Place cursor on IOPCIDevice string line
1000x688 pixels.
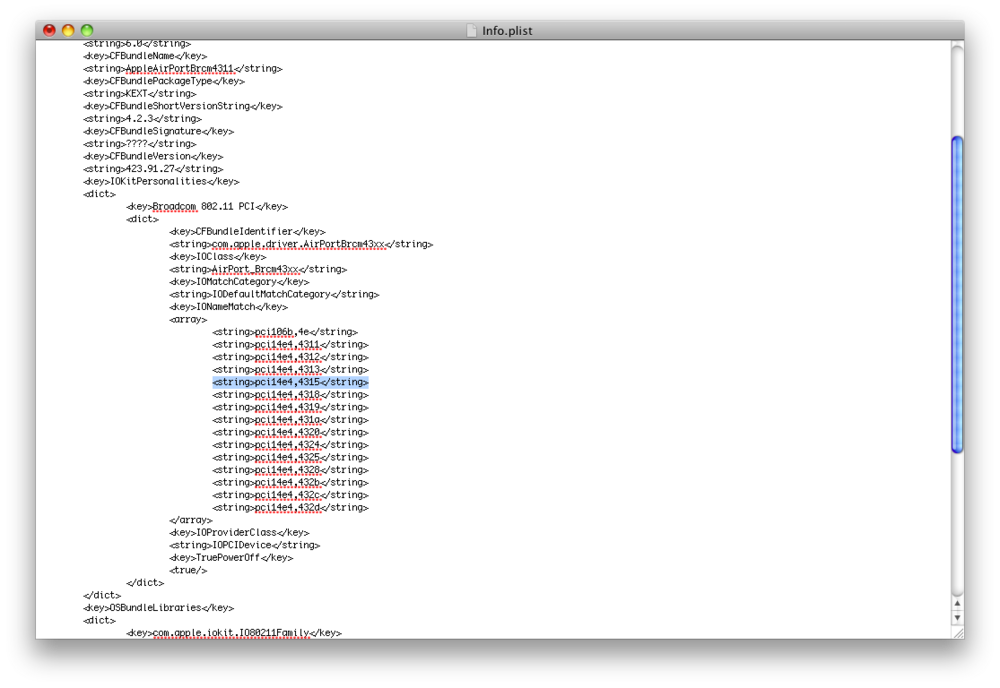[x=245, y=545]
